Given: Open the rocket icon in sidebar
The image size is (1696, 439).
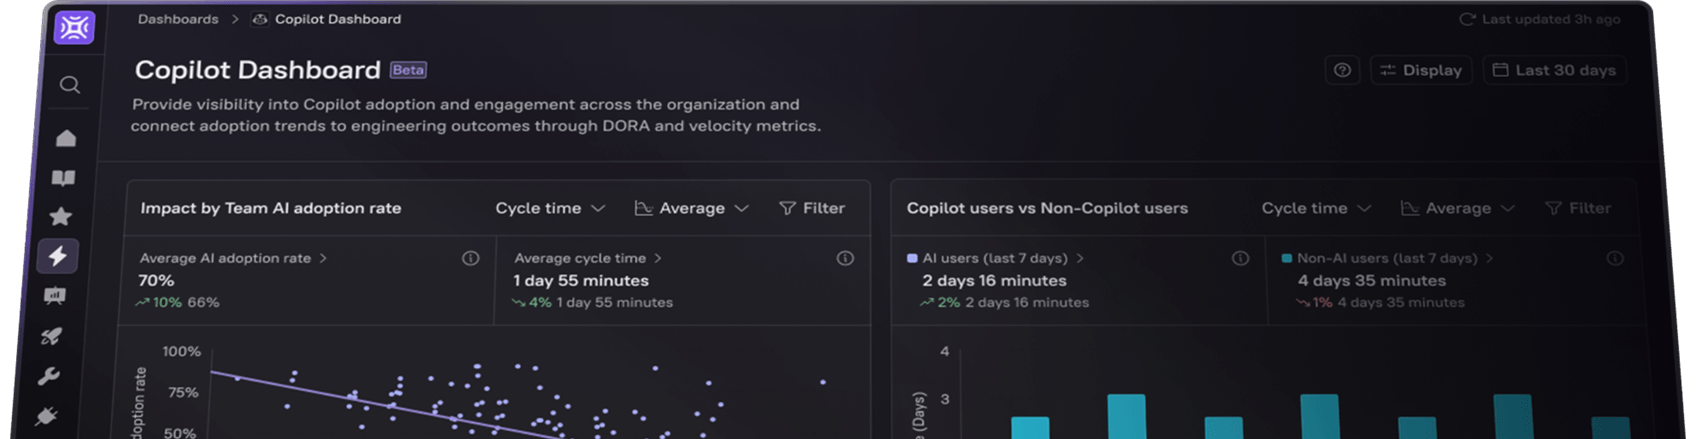Looking at the screenshot, I should coord(52,336).
